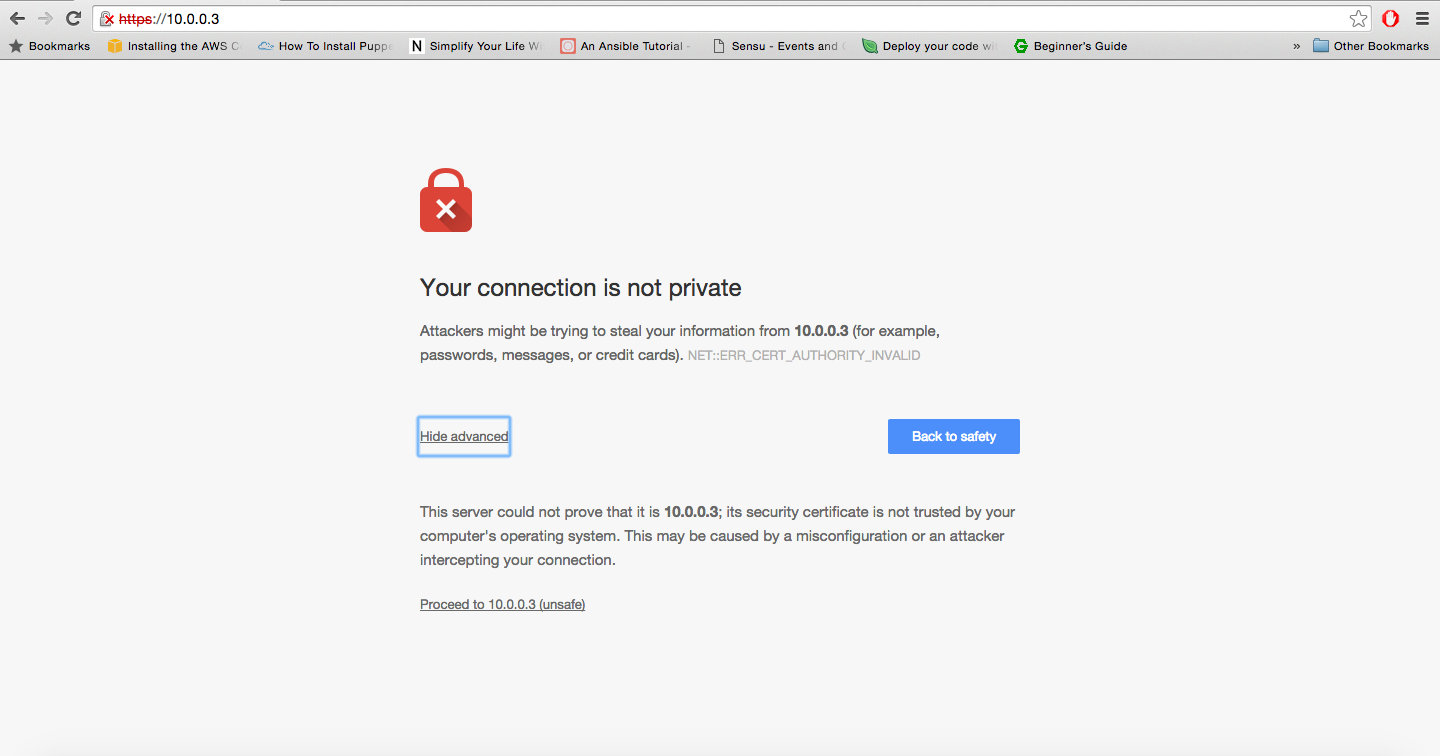This screenshot has height=756, width=1440.
Task: Click the red Adblock extension icon
Action: [1390, 18]
